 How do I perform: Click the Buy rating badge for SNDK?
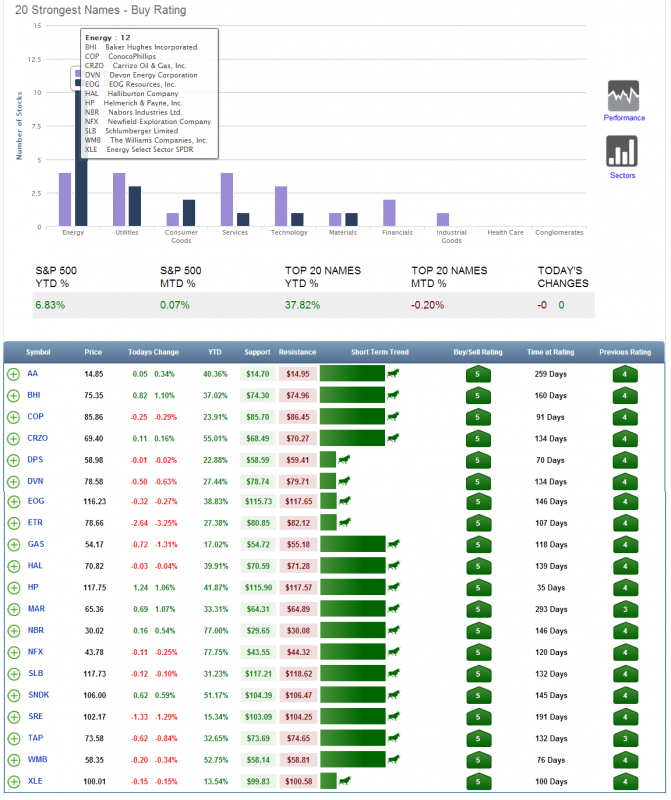click(x=478, y=695)
